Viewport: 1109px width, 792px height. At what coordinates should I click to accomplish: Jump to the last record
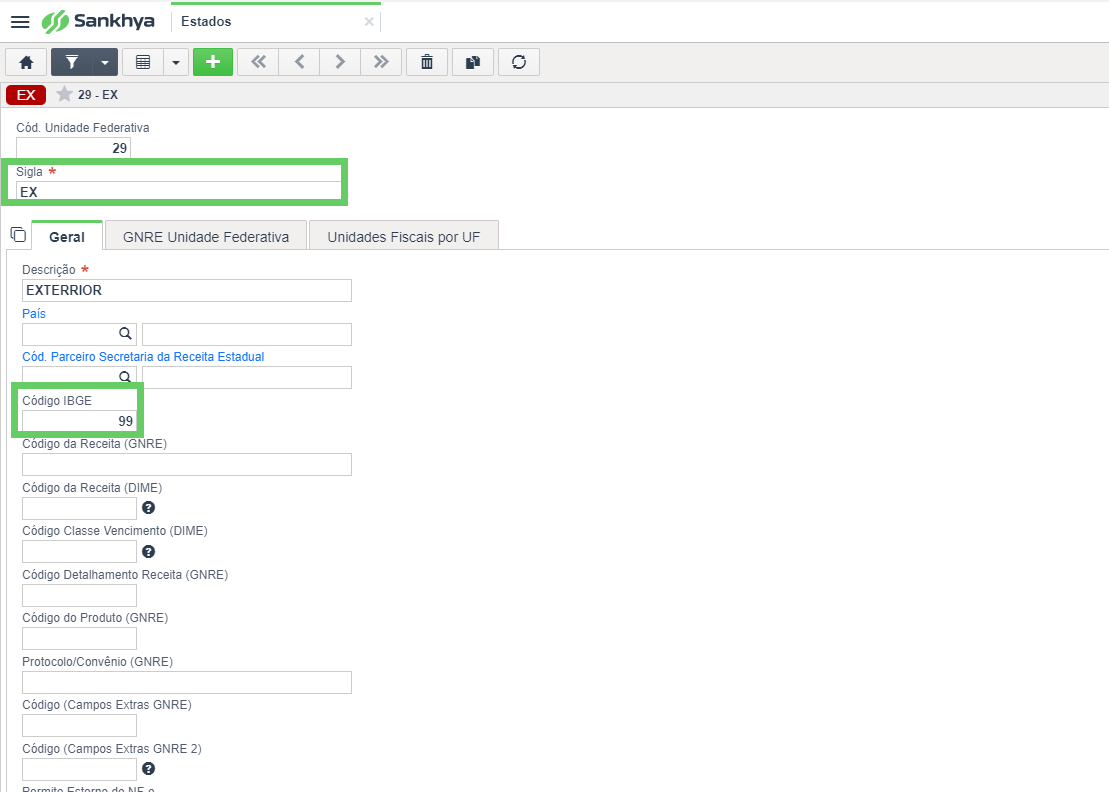[381, 62]
